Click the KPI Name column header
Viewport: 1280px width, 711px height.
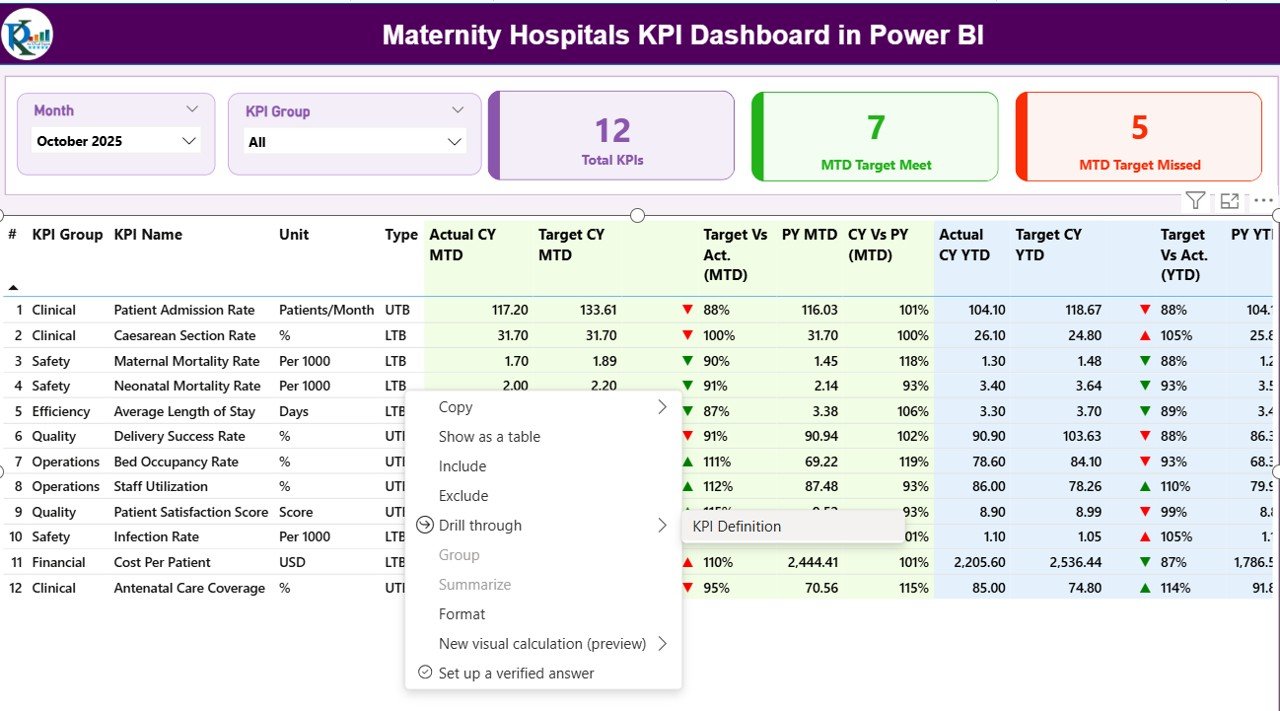tap(148, 235)
